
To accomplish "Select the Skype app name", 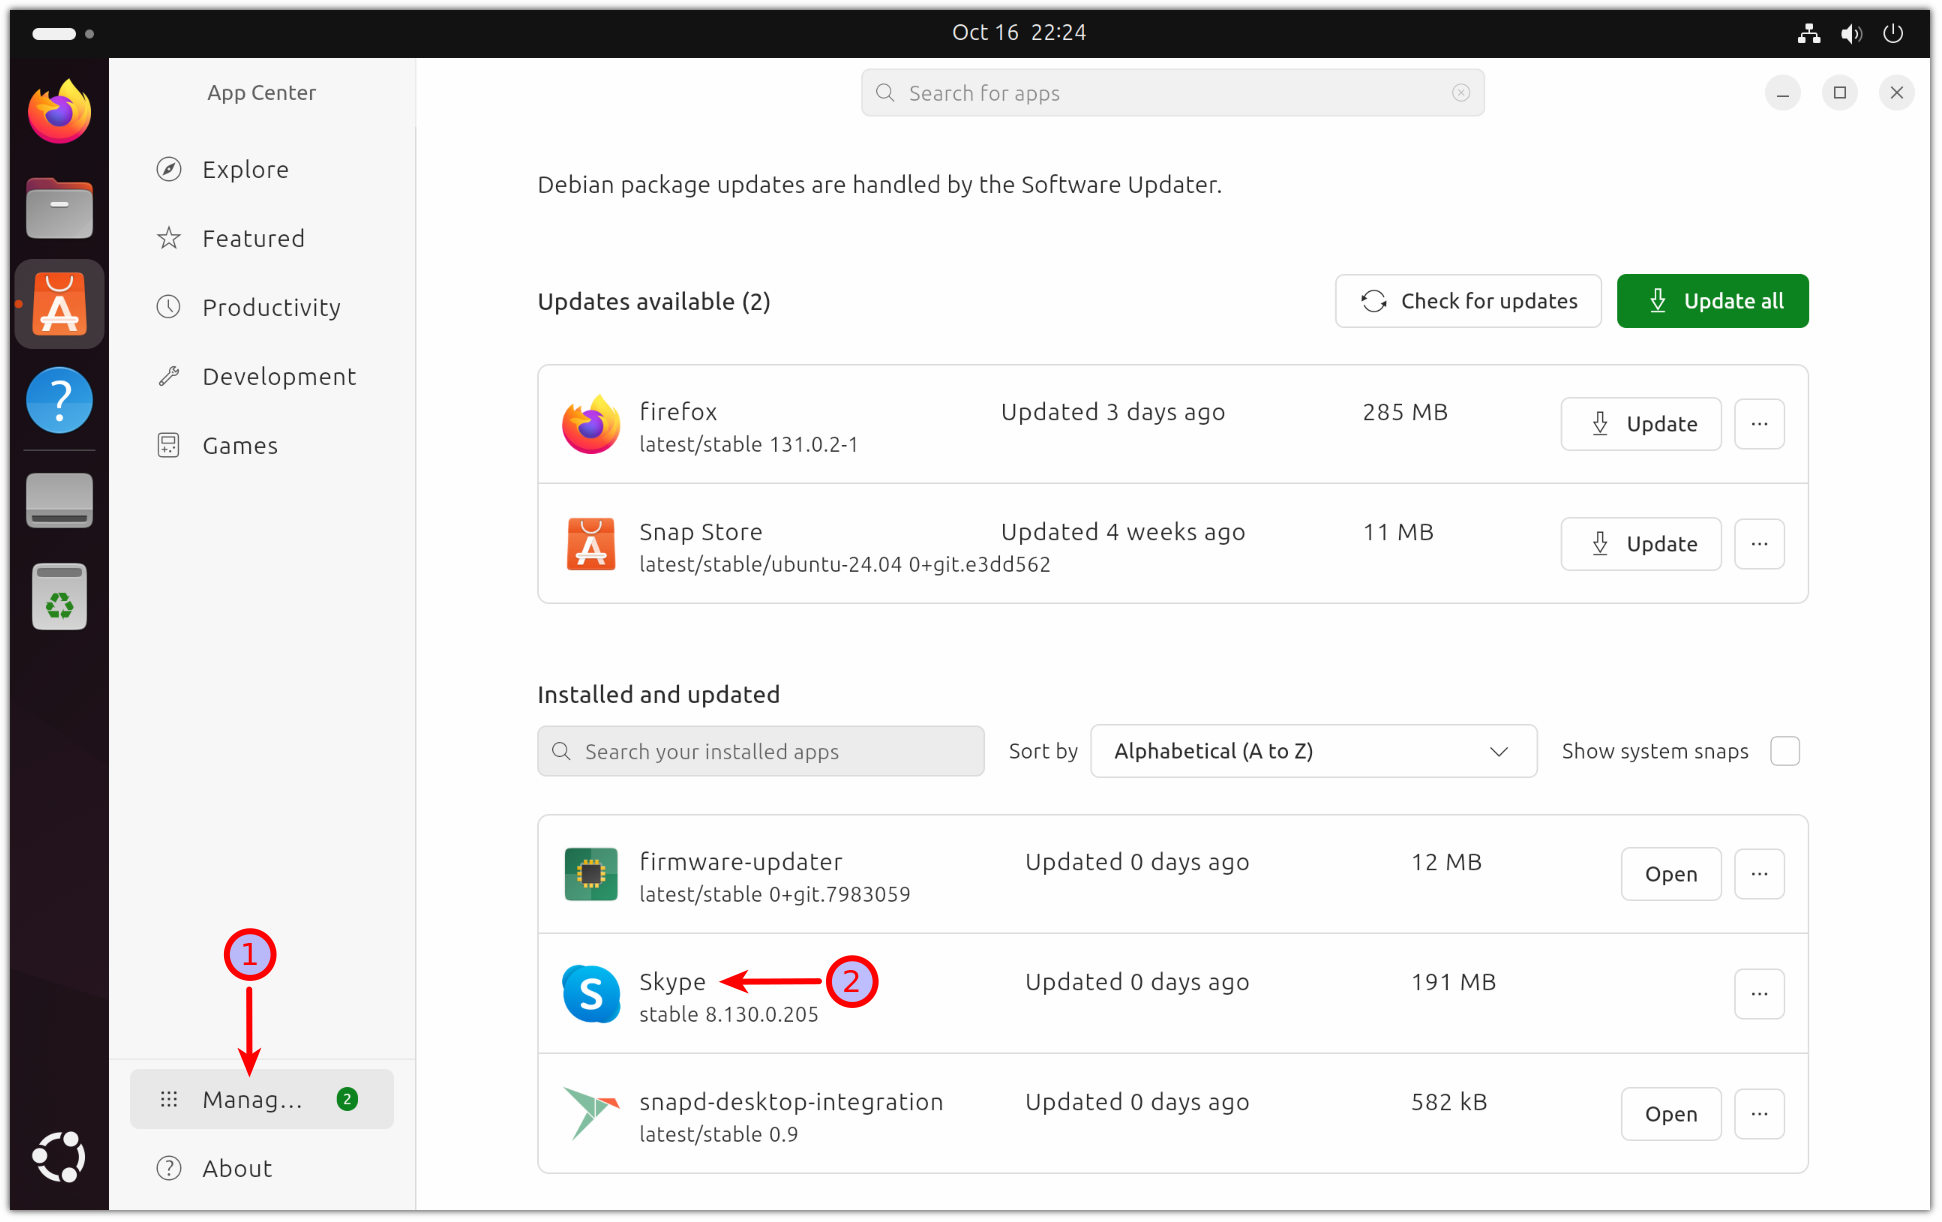I will (672, 982).
